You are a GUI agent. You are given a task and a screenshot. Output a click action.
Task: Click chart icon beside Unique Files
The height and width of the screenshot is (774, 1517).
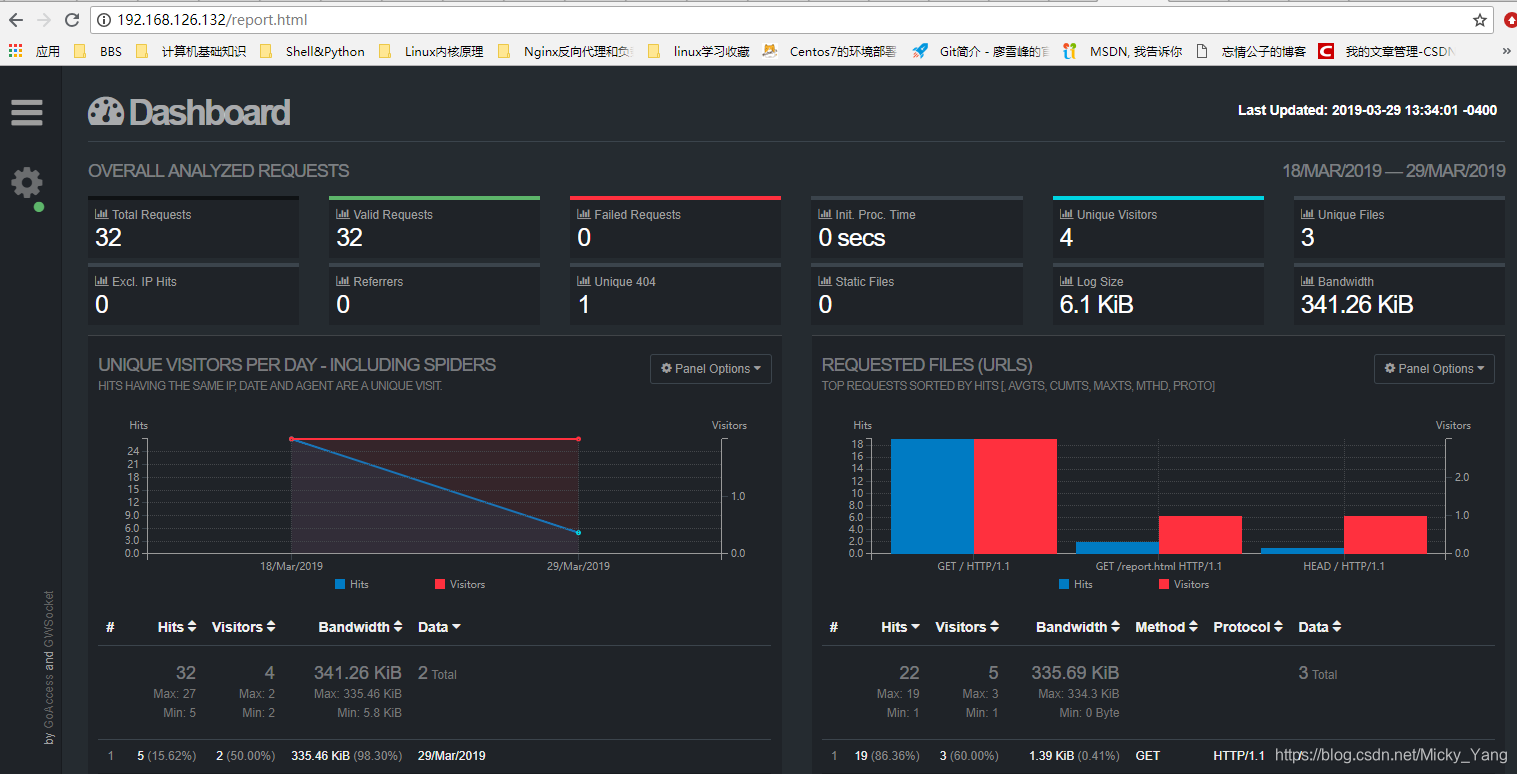click(1307, 214)
